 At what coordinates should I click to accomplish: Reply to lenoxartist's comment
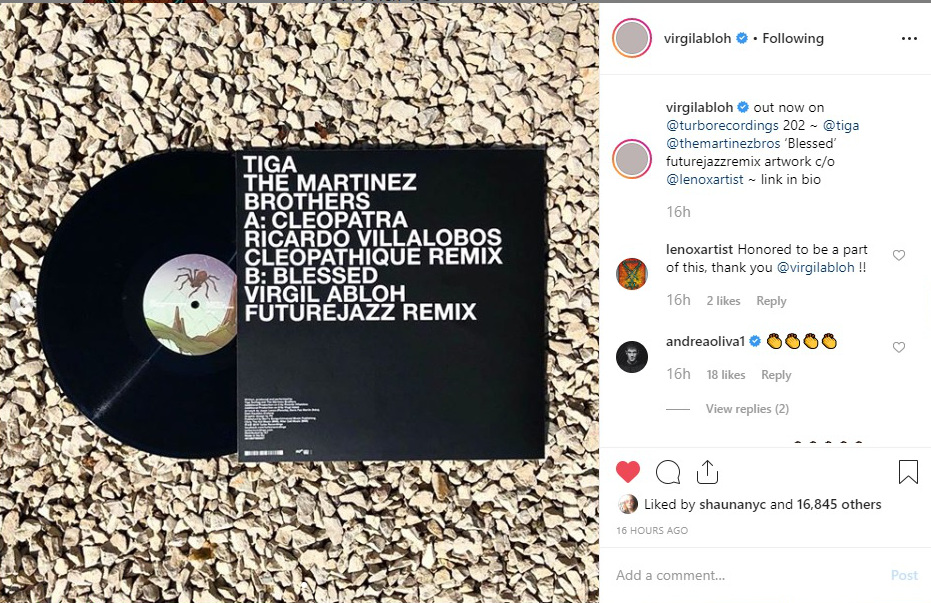771,301
